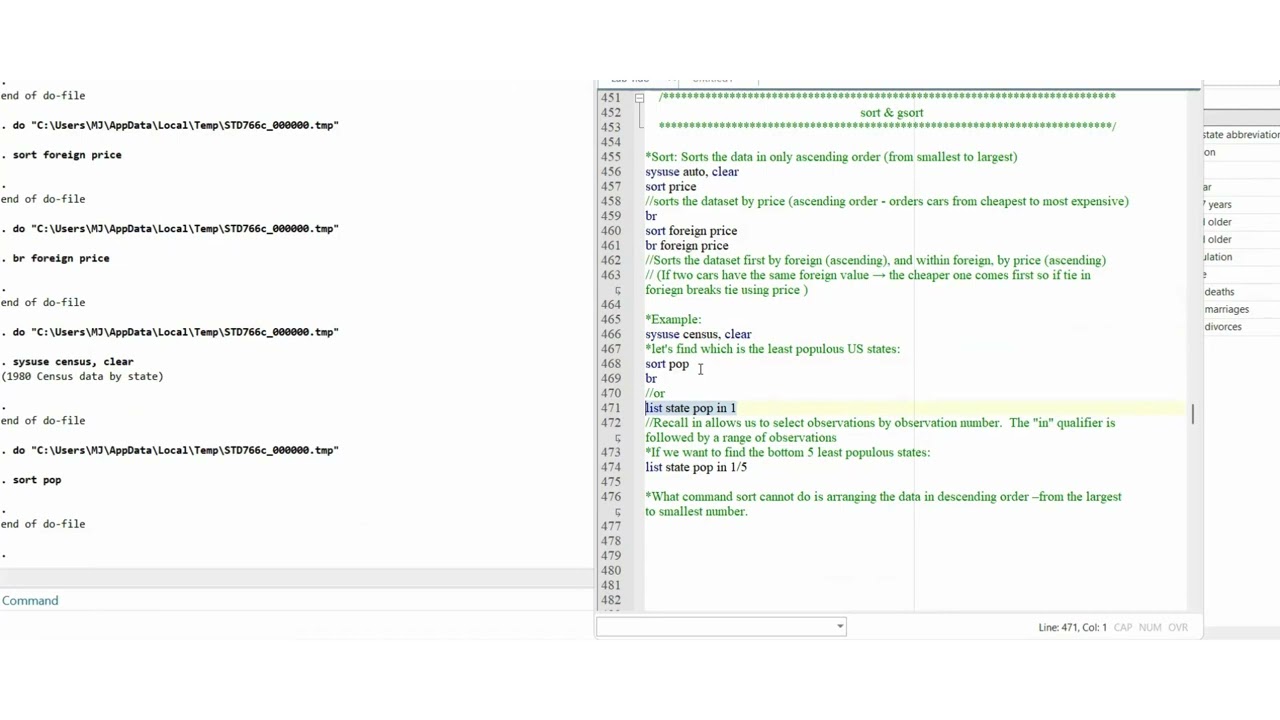Click the '//or' comment on line 470
The image size is (1280, 720).
(655, 393)
